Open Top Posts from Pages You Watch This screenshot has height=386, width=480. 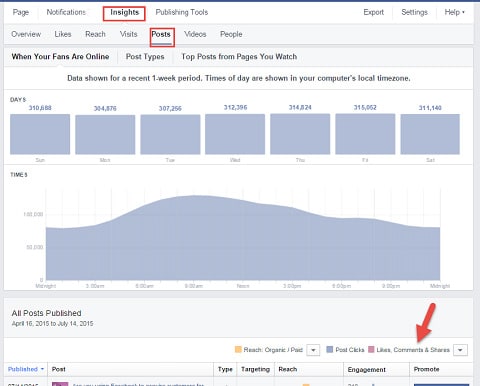(239, 57)
